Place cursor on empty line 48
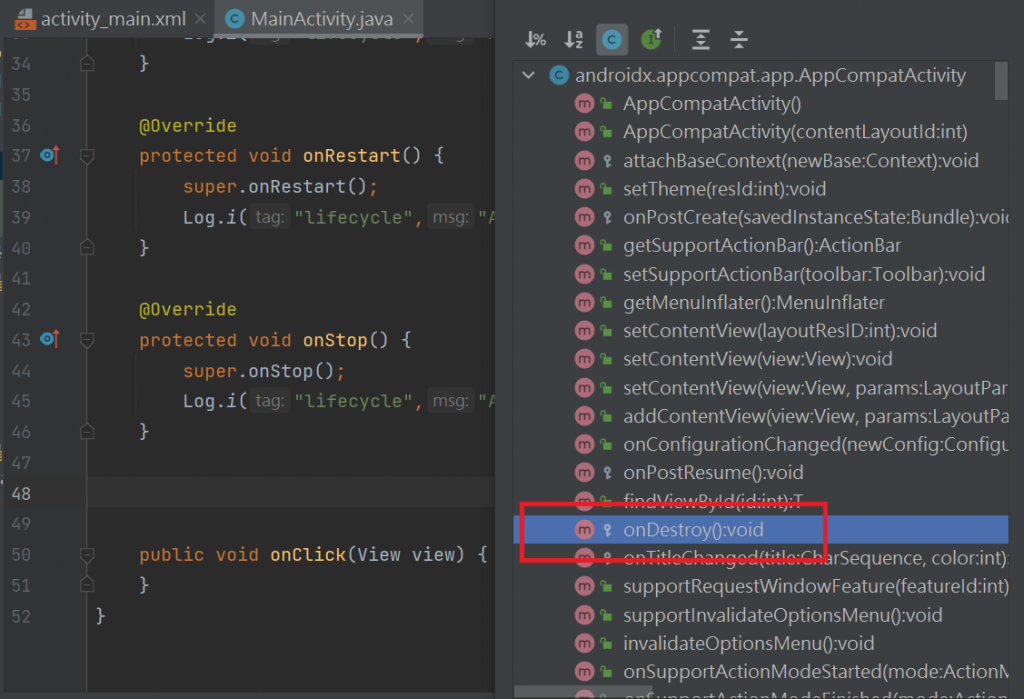Screen dimensions: 1024x699 pyautogui.click(x=291, y=493)
